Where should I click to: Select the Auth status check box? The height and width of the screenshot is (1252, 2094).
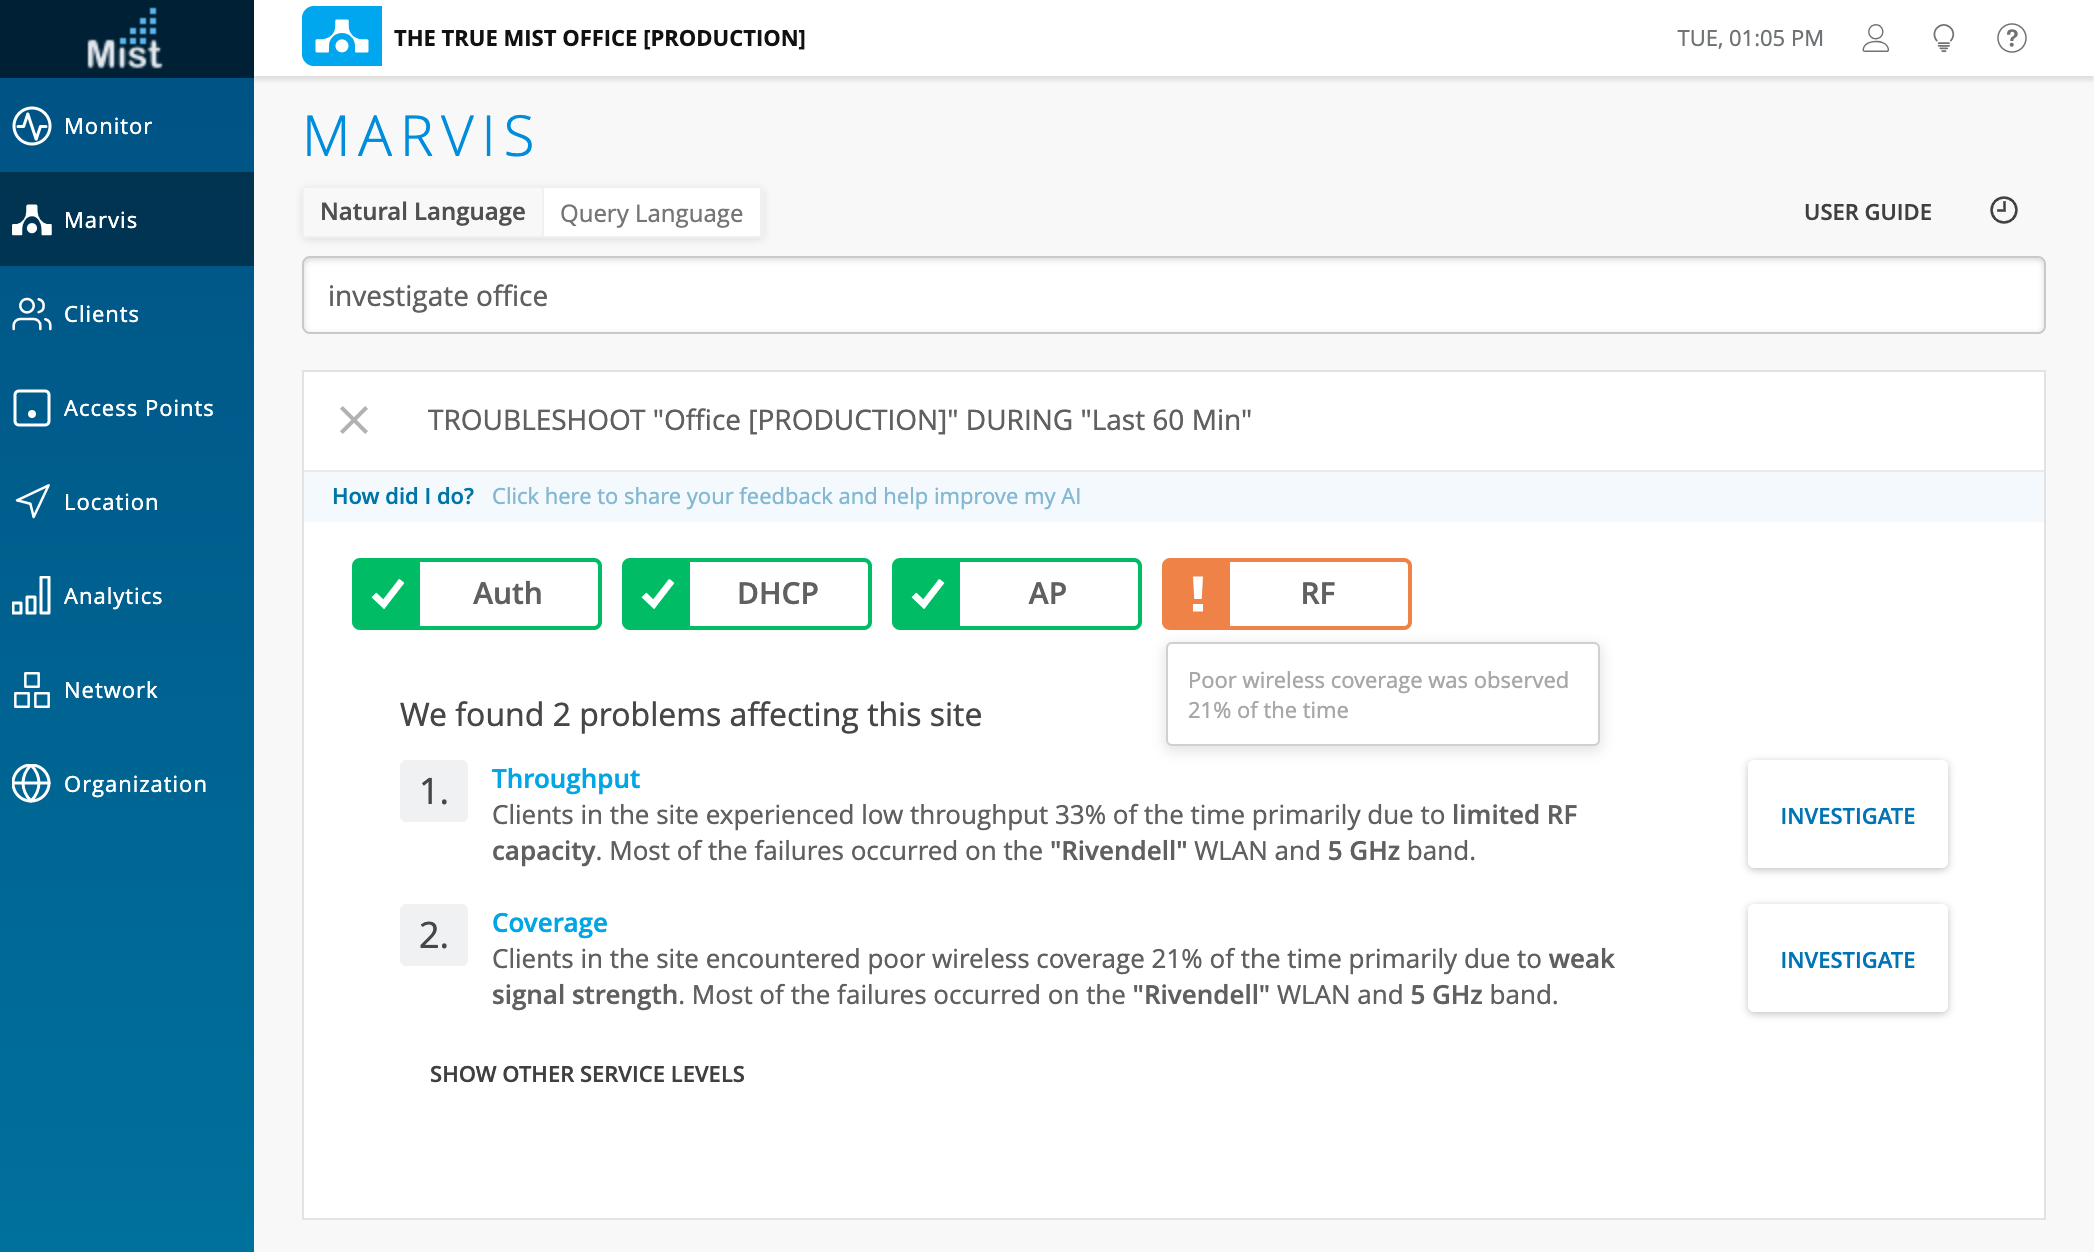point(477,594)
